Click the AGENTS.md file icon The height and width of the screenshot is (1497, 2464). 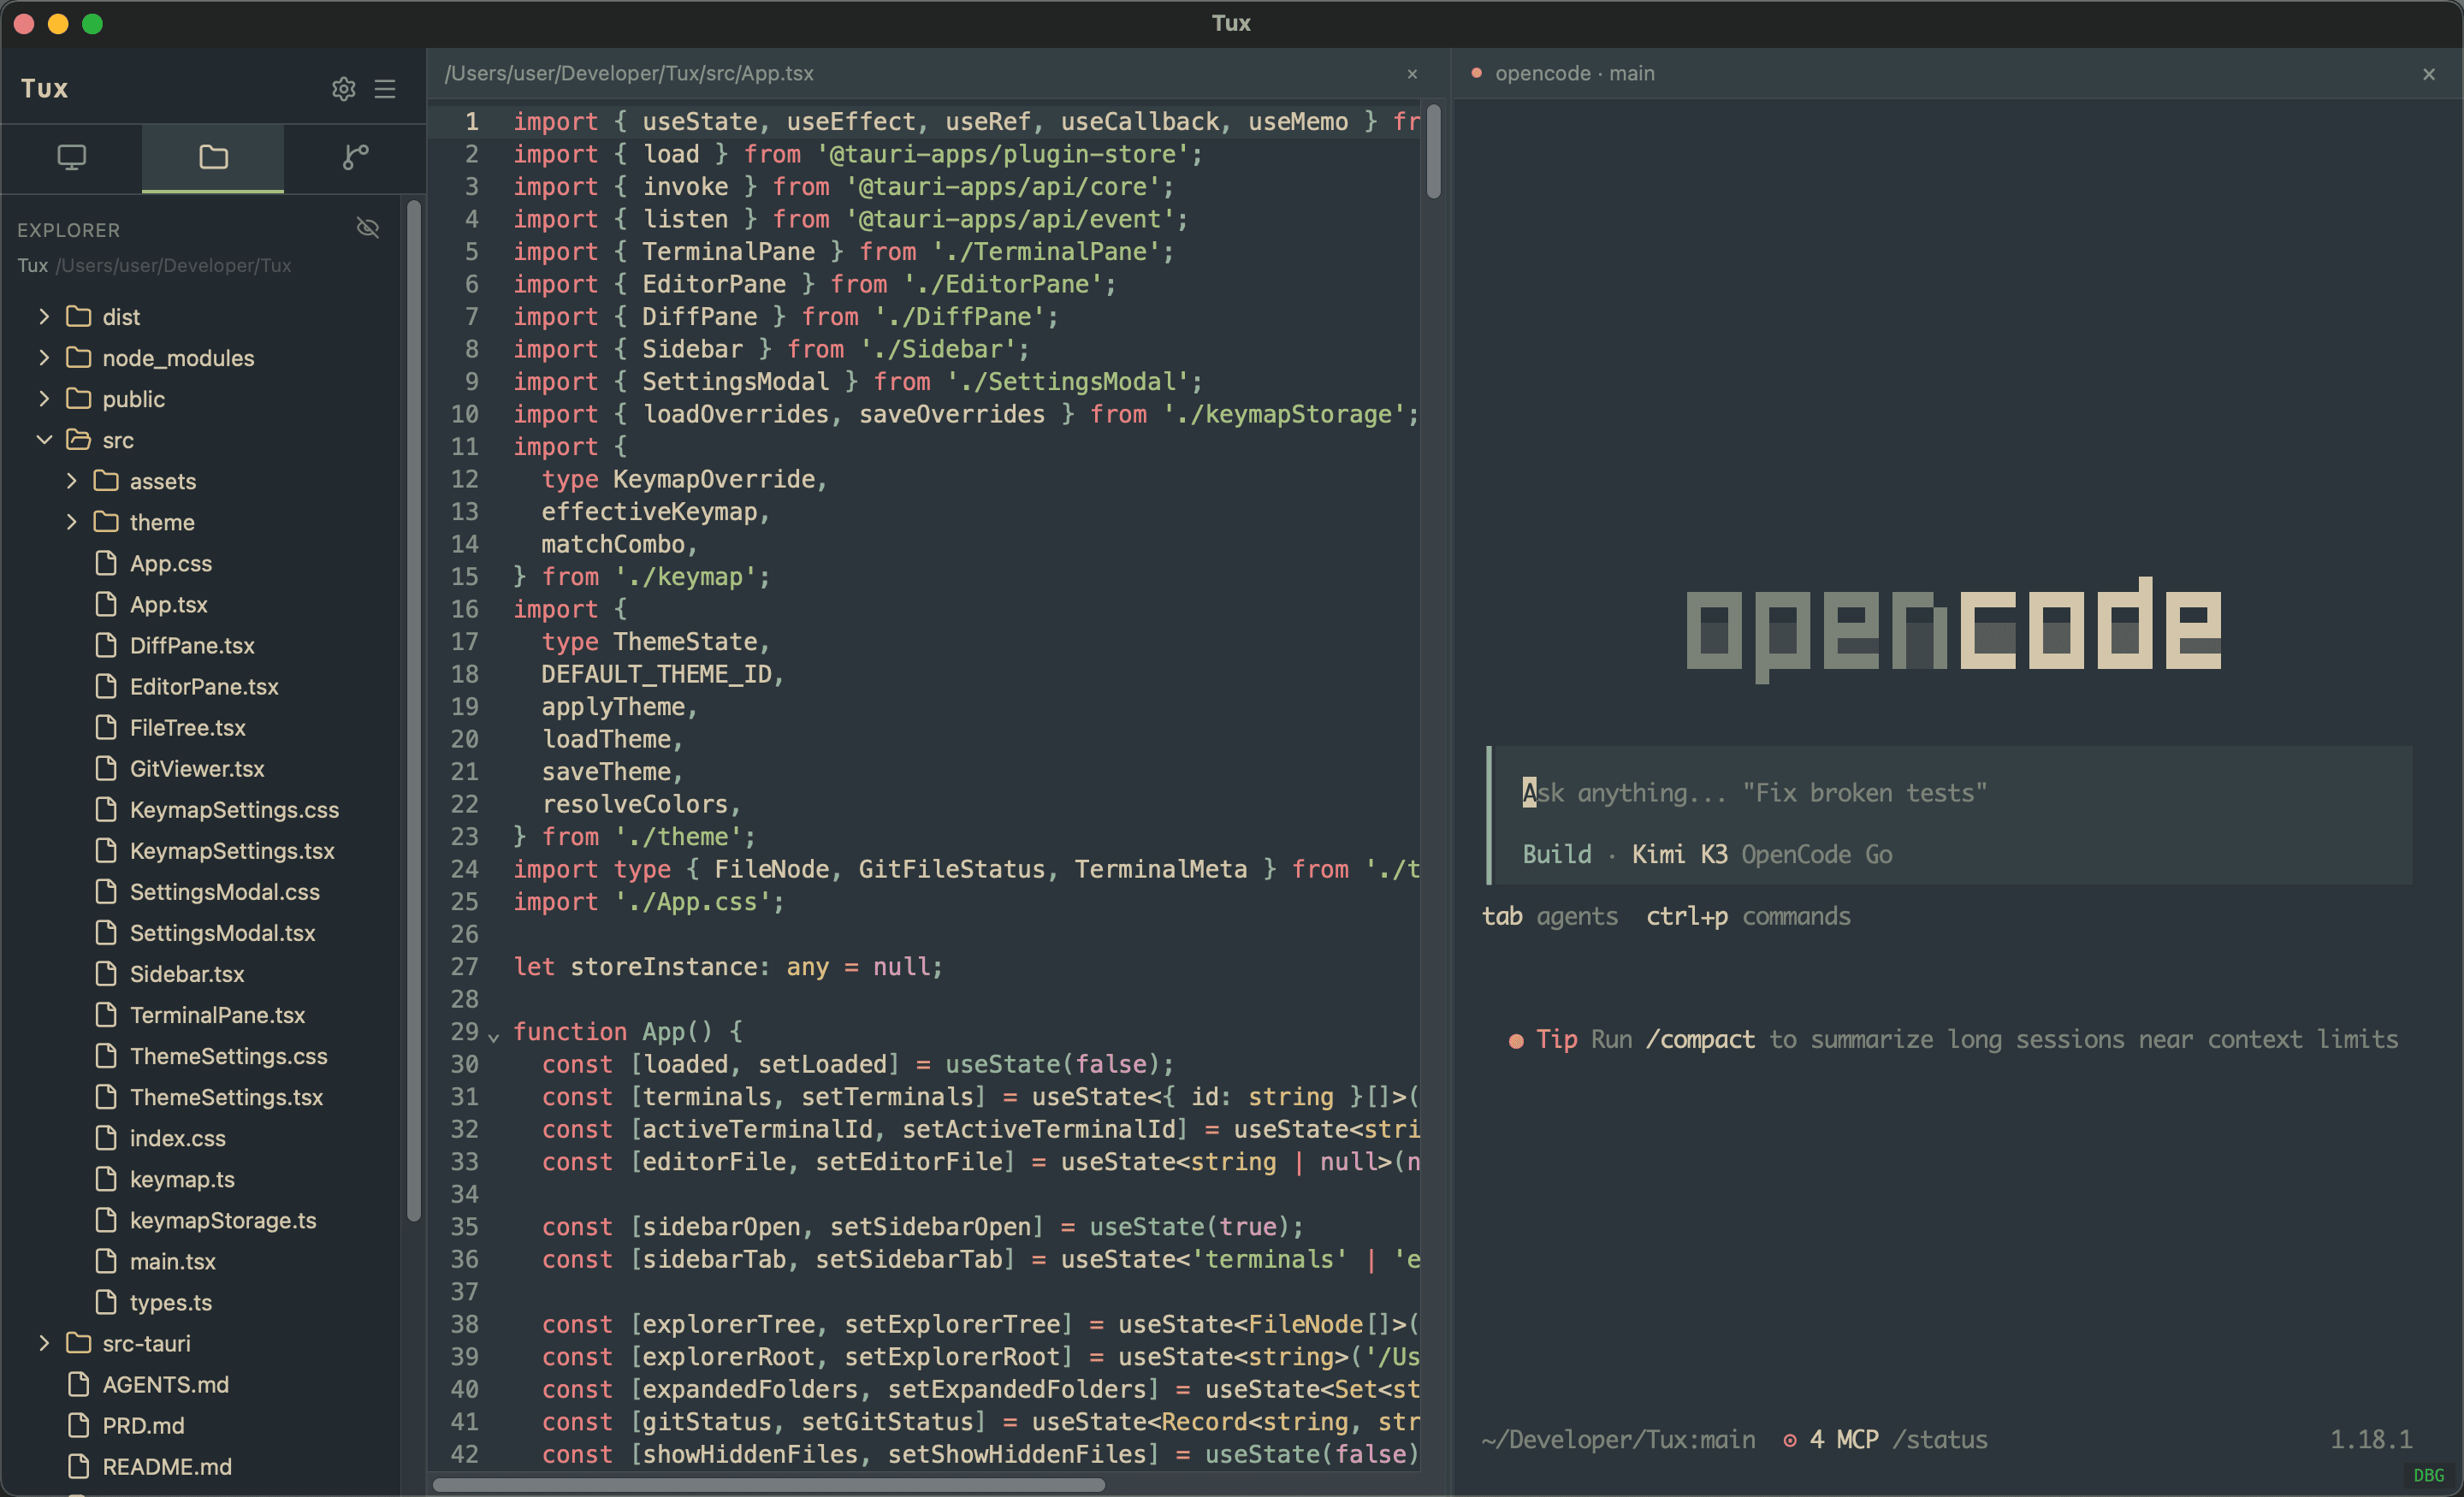pyautogui.click(x=79, y=1384)
